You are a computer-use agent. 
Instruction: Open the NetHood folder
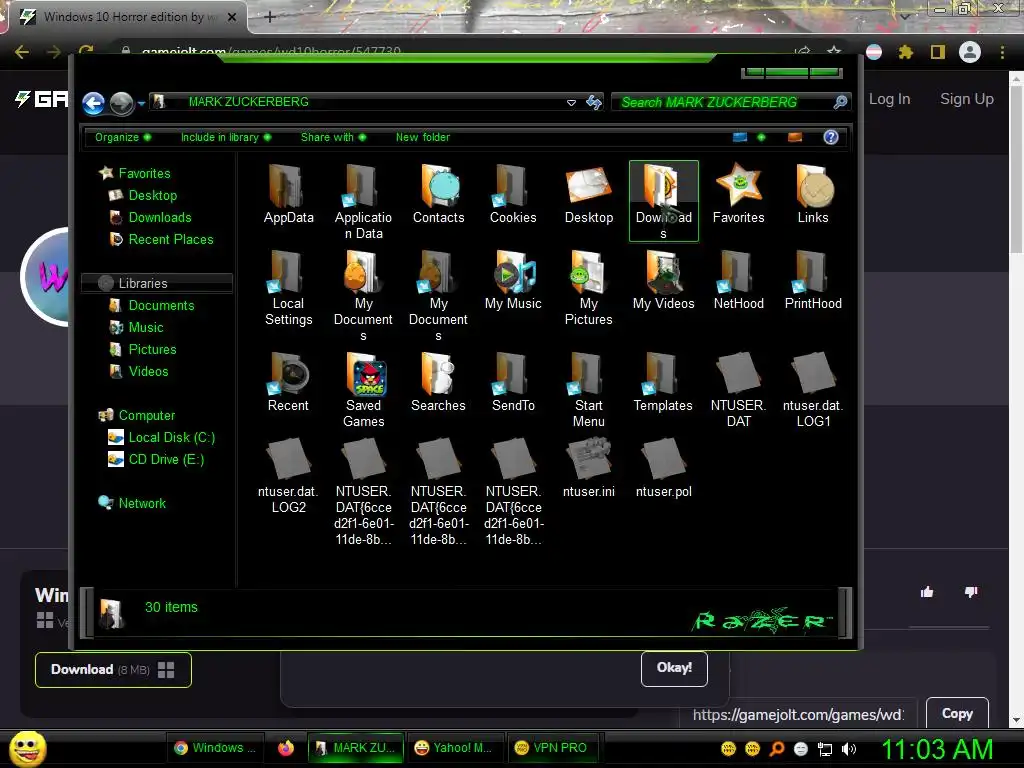click(738, 280)
